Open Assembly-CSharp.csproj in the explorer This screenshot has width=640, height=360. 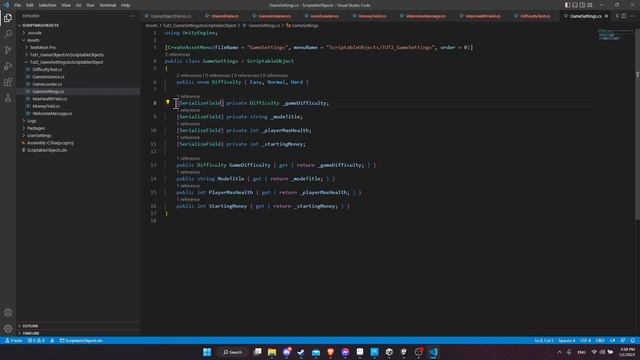click(50, 143)
